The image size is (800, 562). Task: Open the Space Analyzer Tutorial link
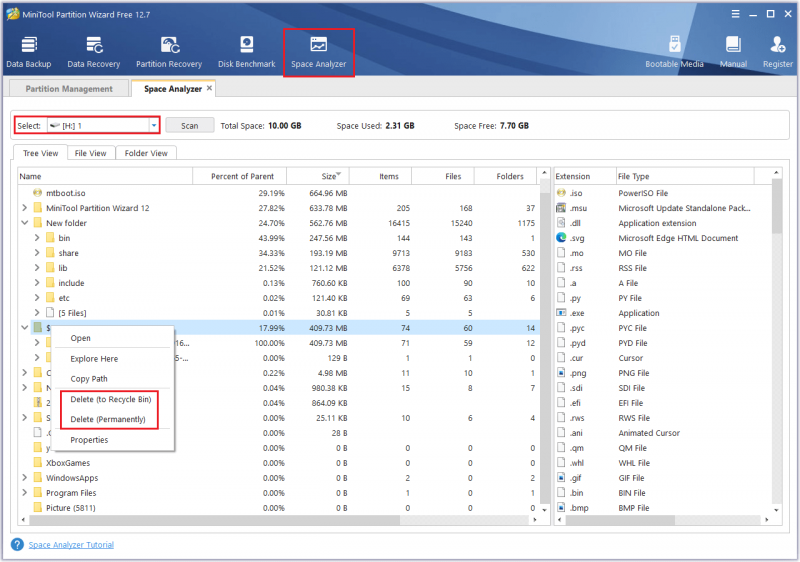click(x=71, y=545)
